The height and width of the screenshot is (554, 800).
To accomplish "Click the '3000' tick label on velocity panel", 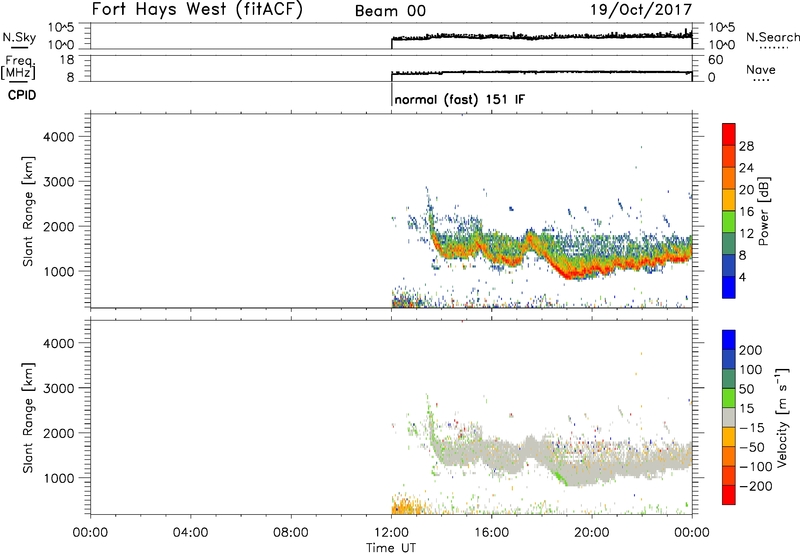I will coord(59,388).
